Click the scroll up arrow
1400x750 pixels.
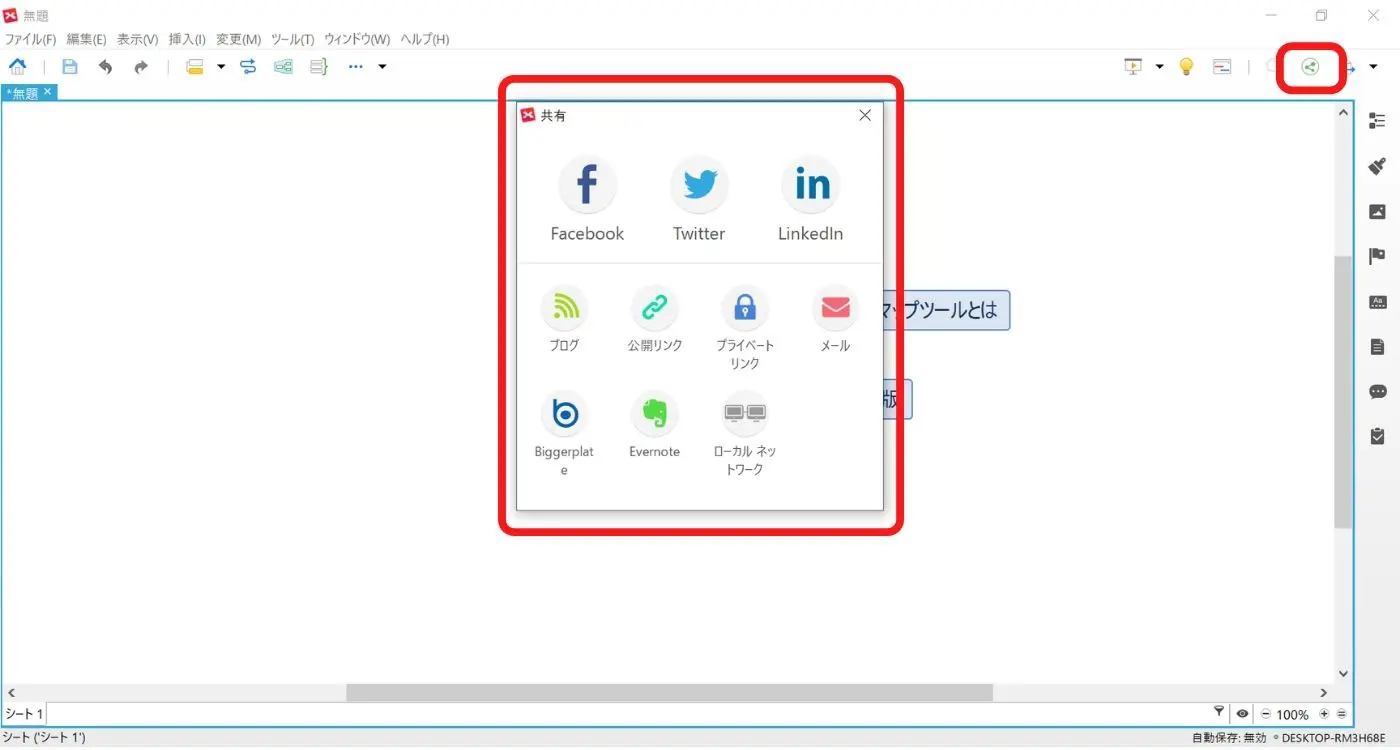click(1344, 114)
